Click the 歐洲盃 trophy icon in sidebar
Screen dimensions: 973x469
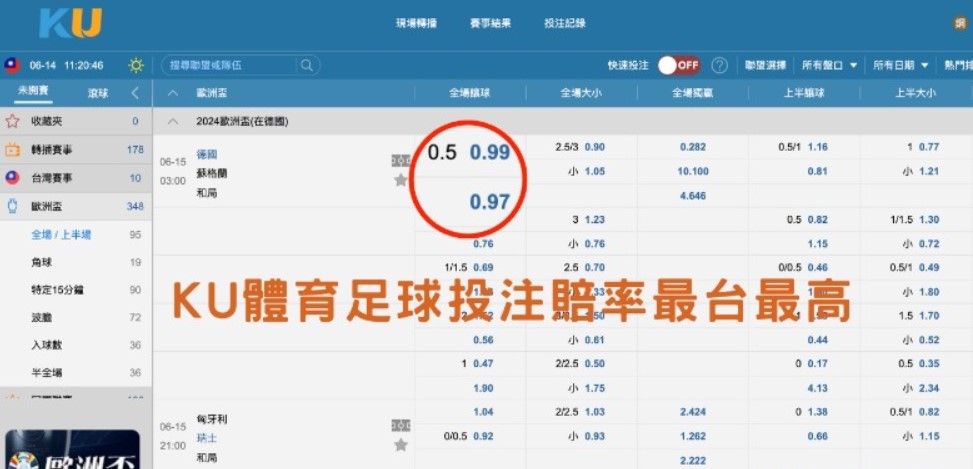coord(12,207)
